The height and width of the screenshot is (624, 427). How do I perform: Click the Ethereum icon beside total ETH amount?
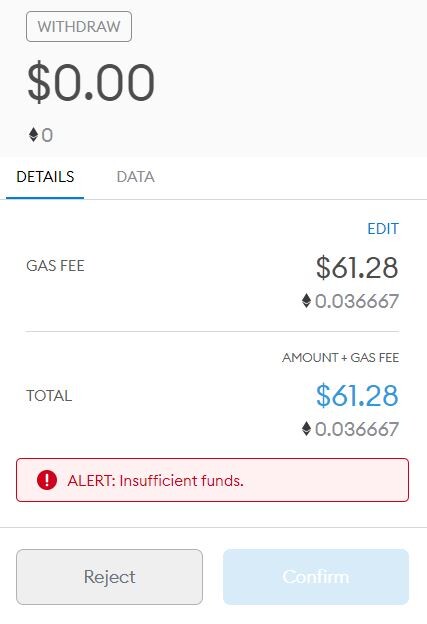click(x=306, y=429)
